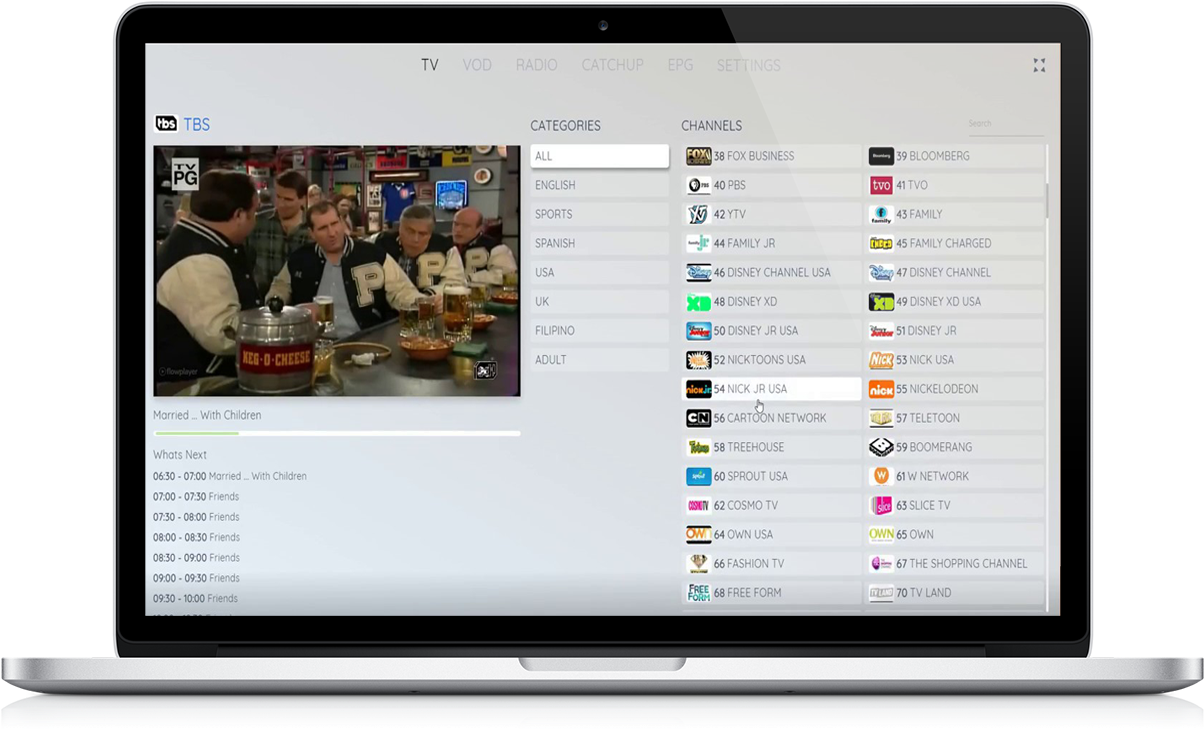This screenshot has height=730, width=1204.
Task: Open the SETTINGS tab
Action: [x=748, y=65]
